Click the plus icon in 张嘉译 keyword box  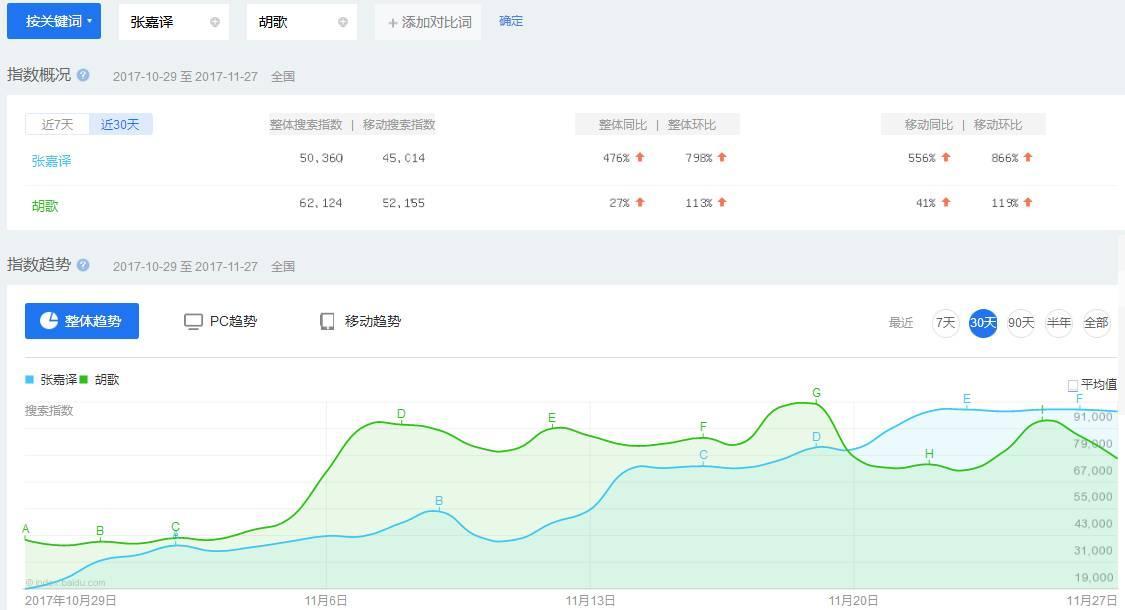(214, 22)
